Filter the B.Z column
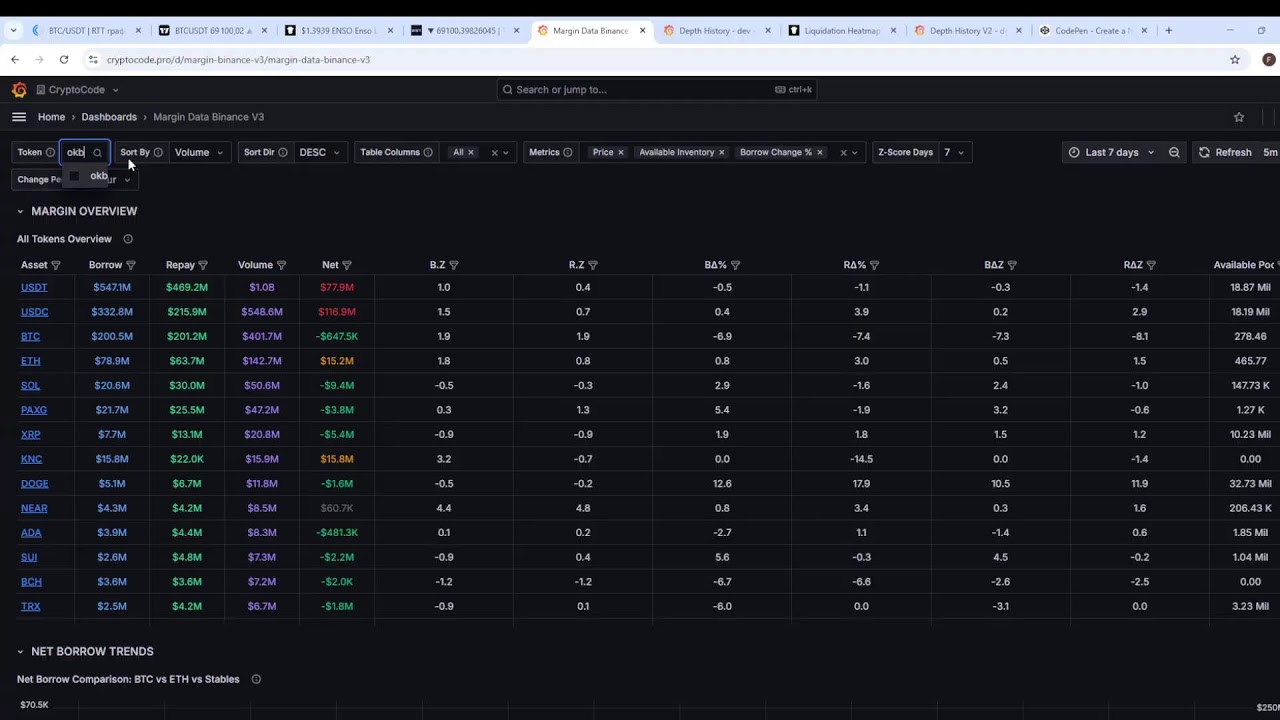This screenshot has height=720, width=1280. 454,265
